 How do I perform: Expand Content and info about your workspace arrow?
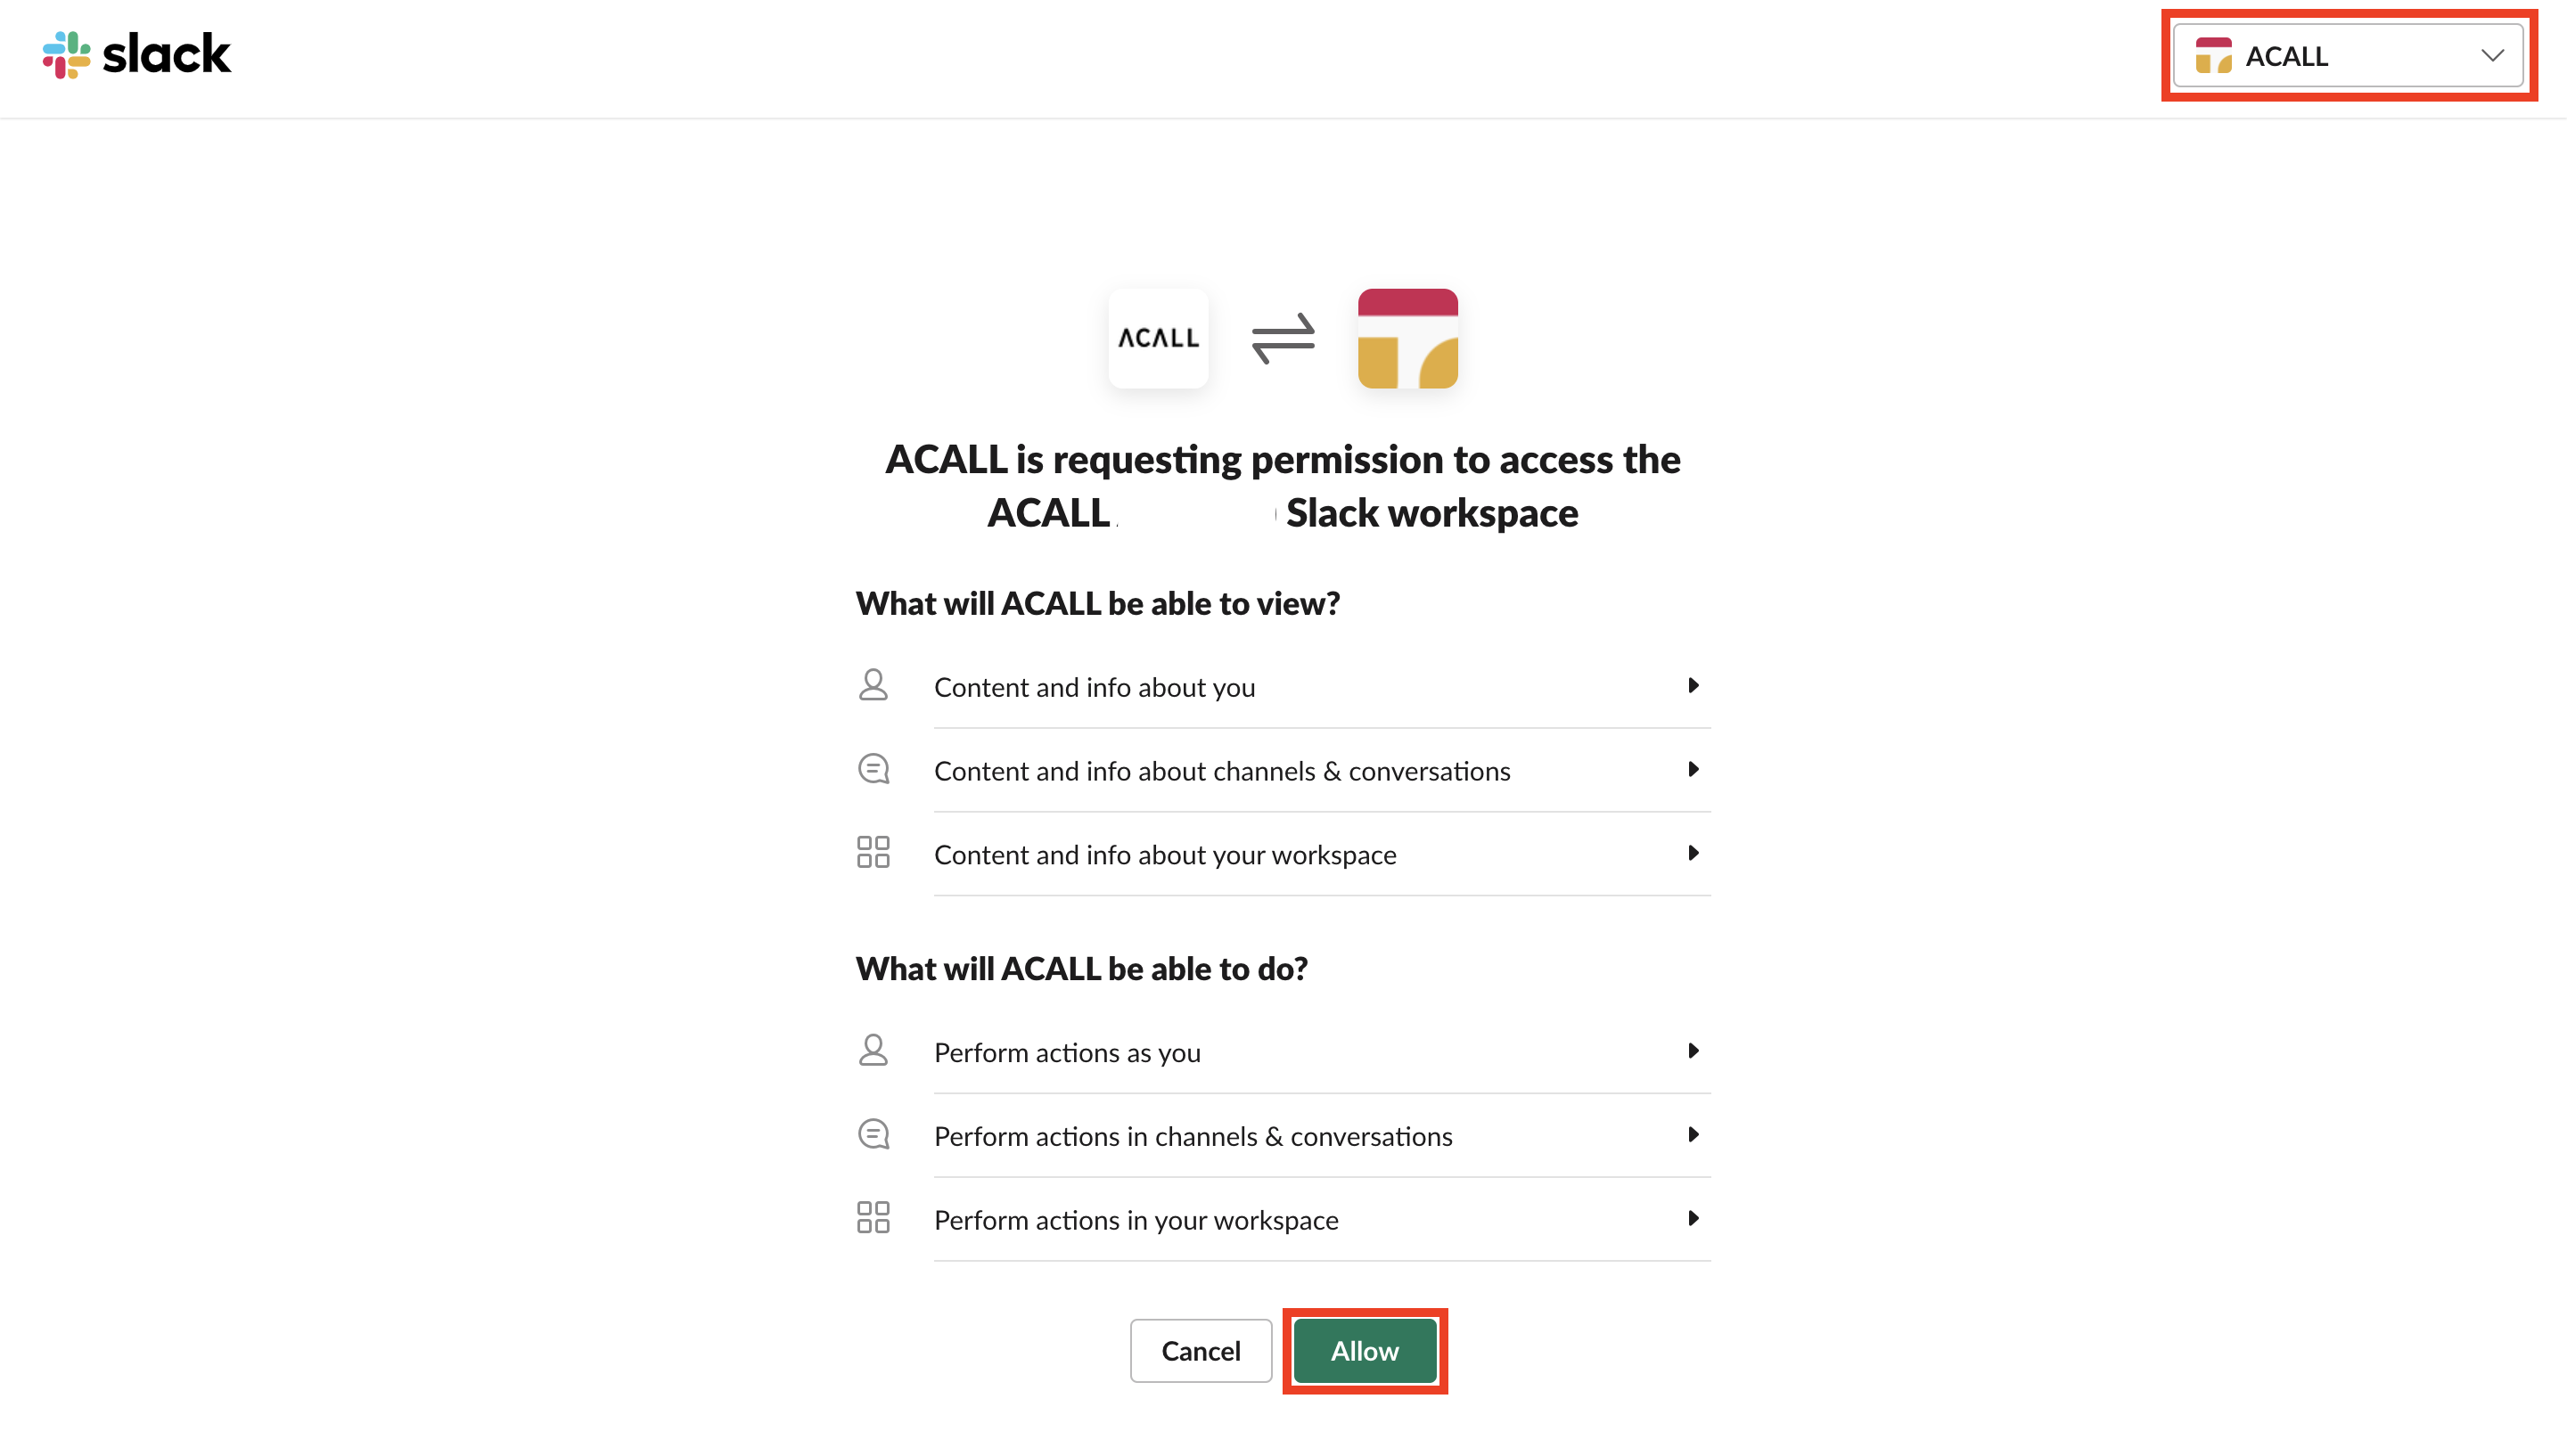1693,853
